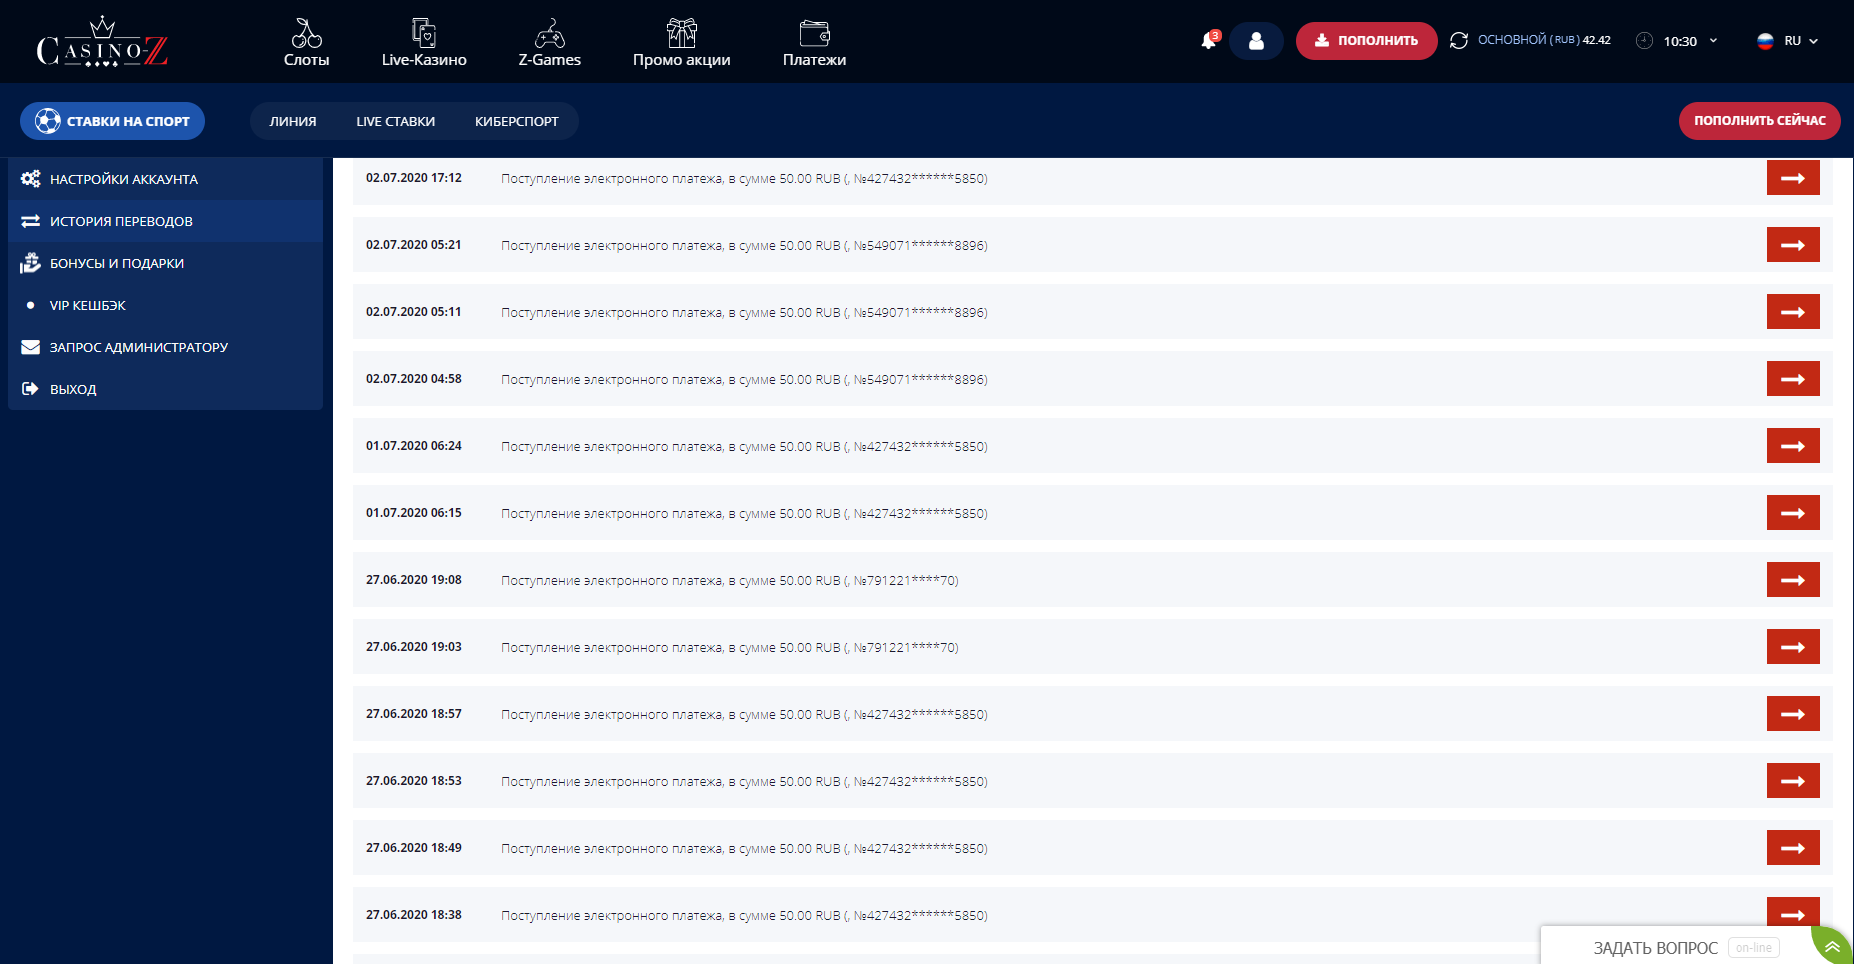Viewport: 1854px width, 964px height.
Task: Open arrow for 27.06.2020 18:49 payment
Action: [1793, 848]
